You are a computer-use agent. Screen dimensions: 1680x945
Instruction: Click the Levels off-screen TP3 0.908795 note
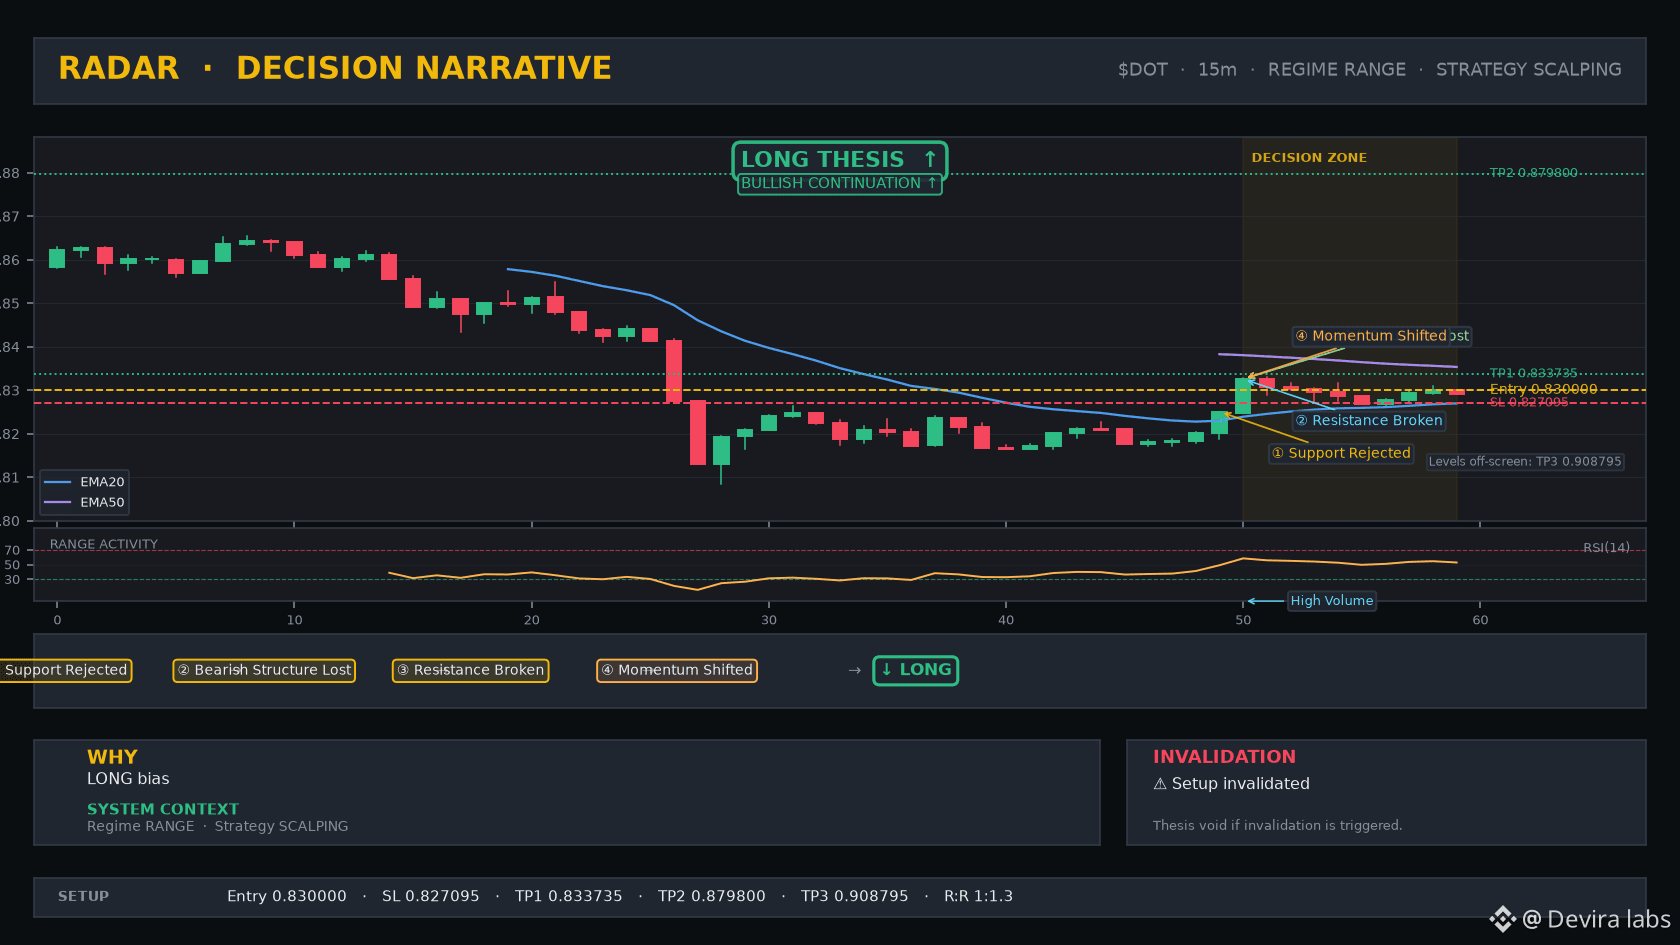[1525, 462]
